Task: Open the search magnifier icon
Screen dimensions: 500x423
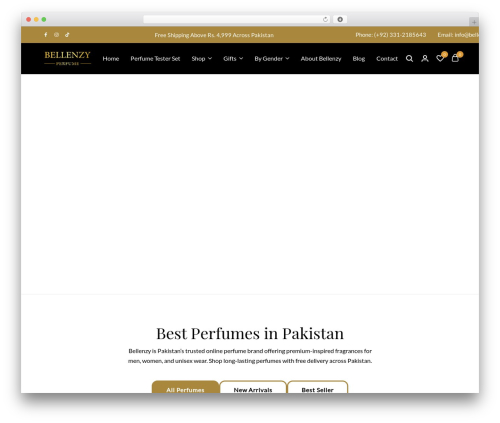Action: point(409,59)
